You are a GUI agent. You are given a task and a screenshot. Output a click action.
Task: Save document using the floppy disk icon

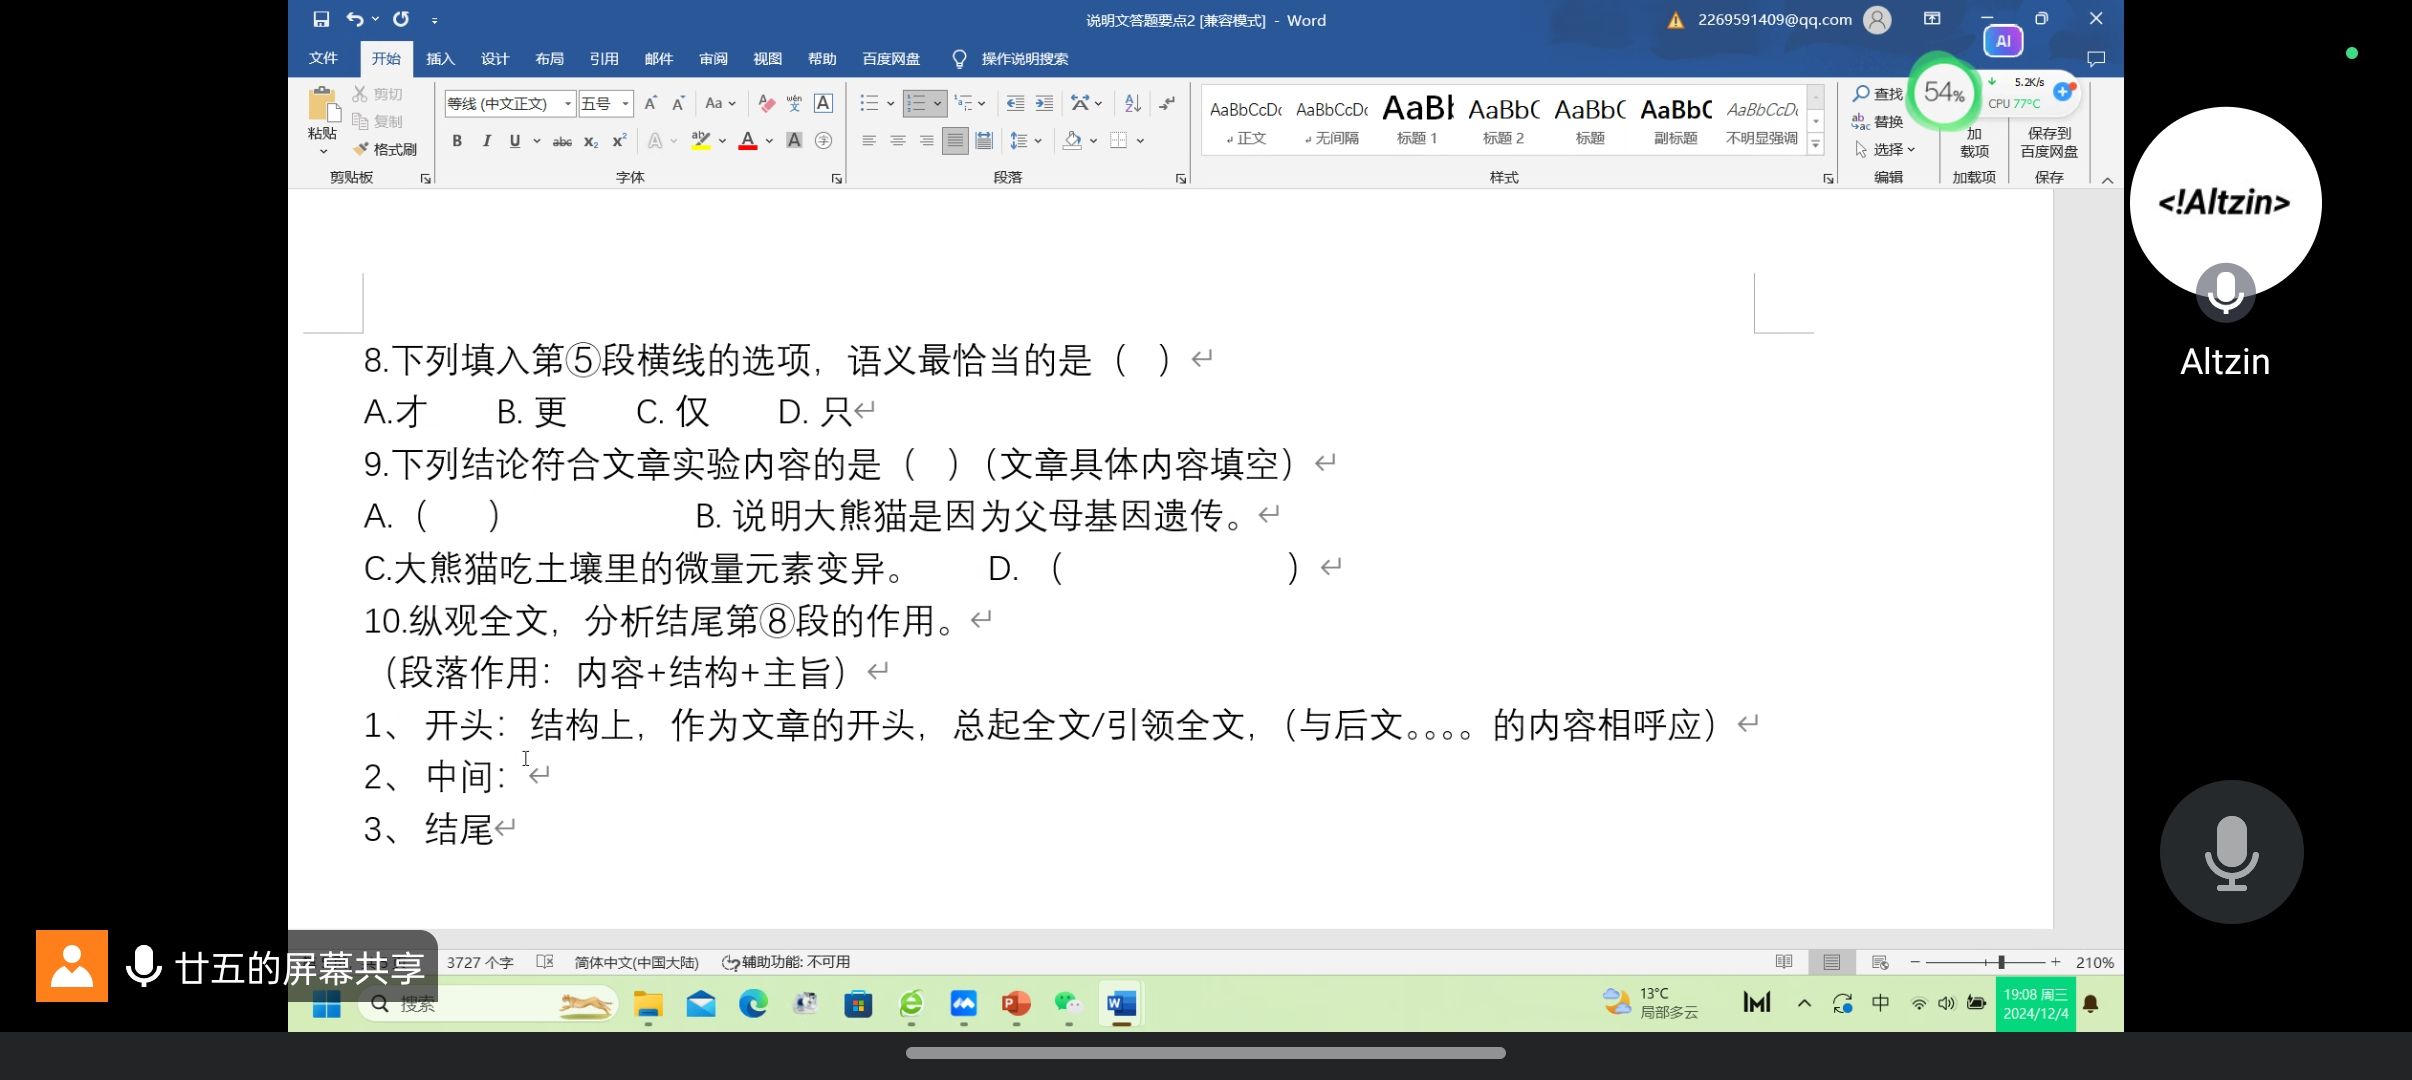321,19
